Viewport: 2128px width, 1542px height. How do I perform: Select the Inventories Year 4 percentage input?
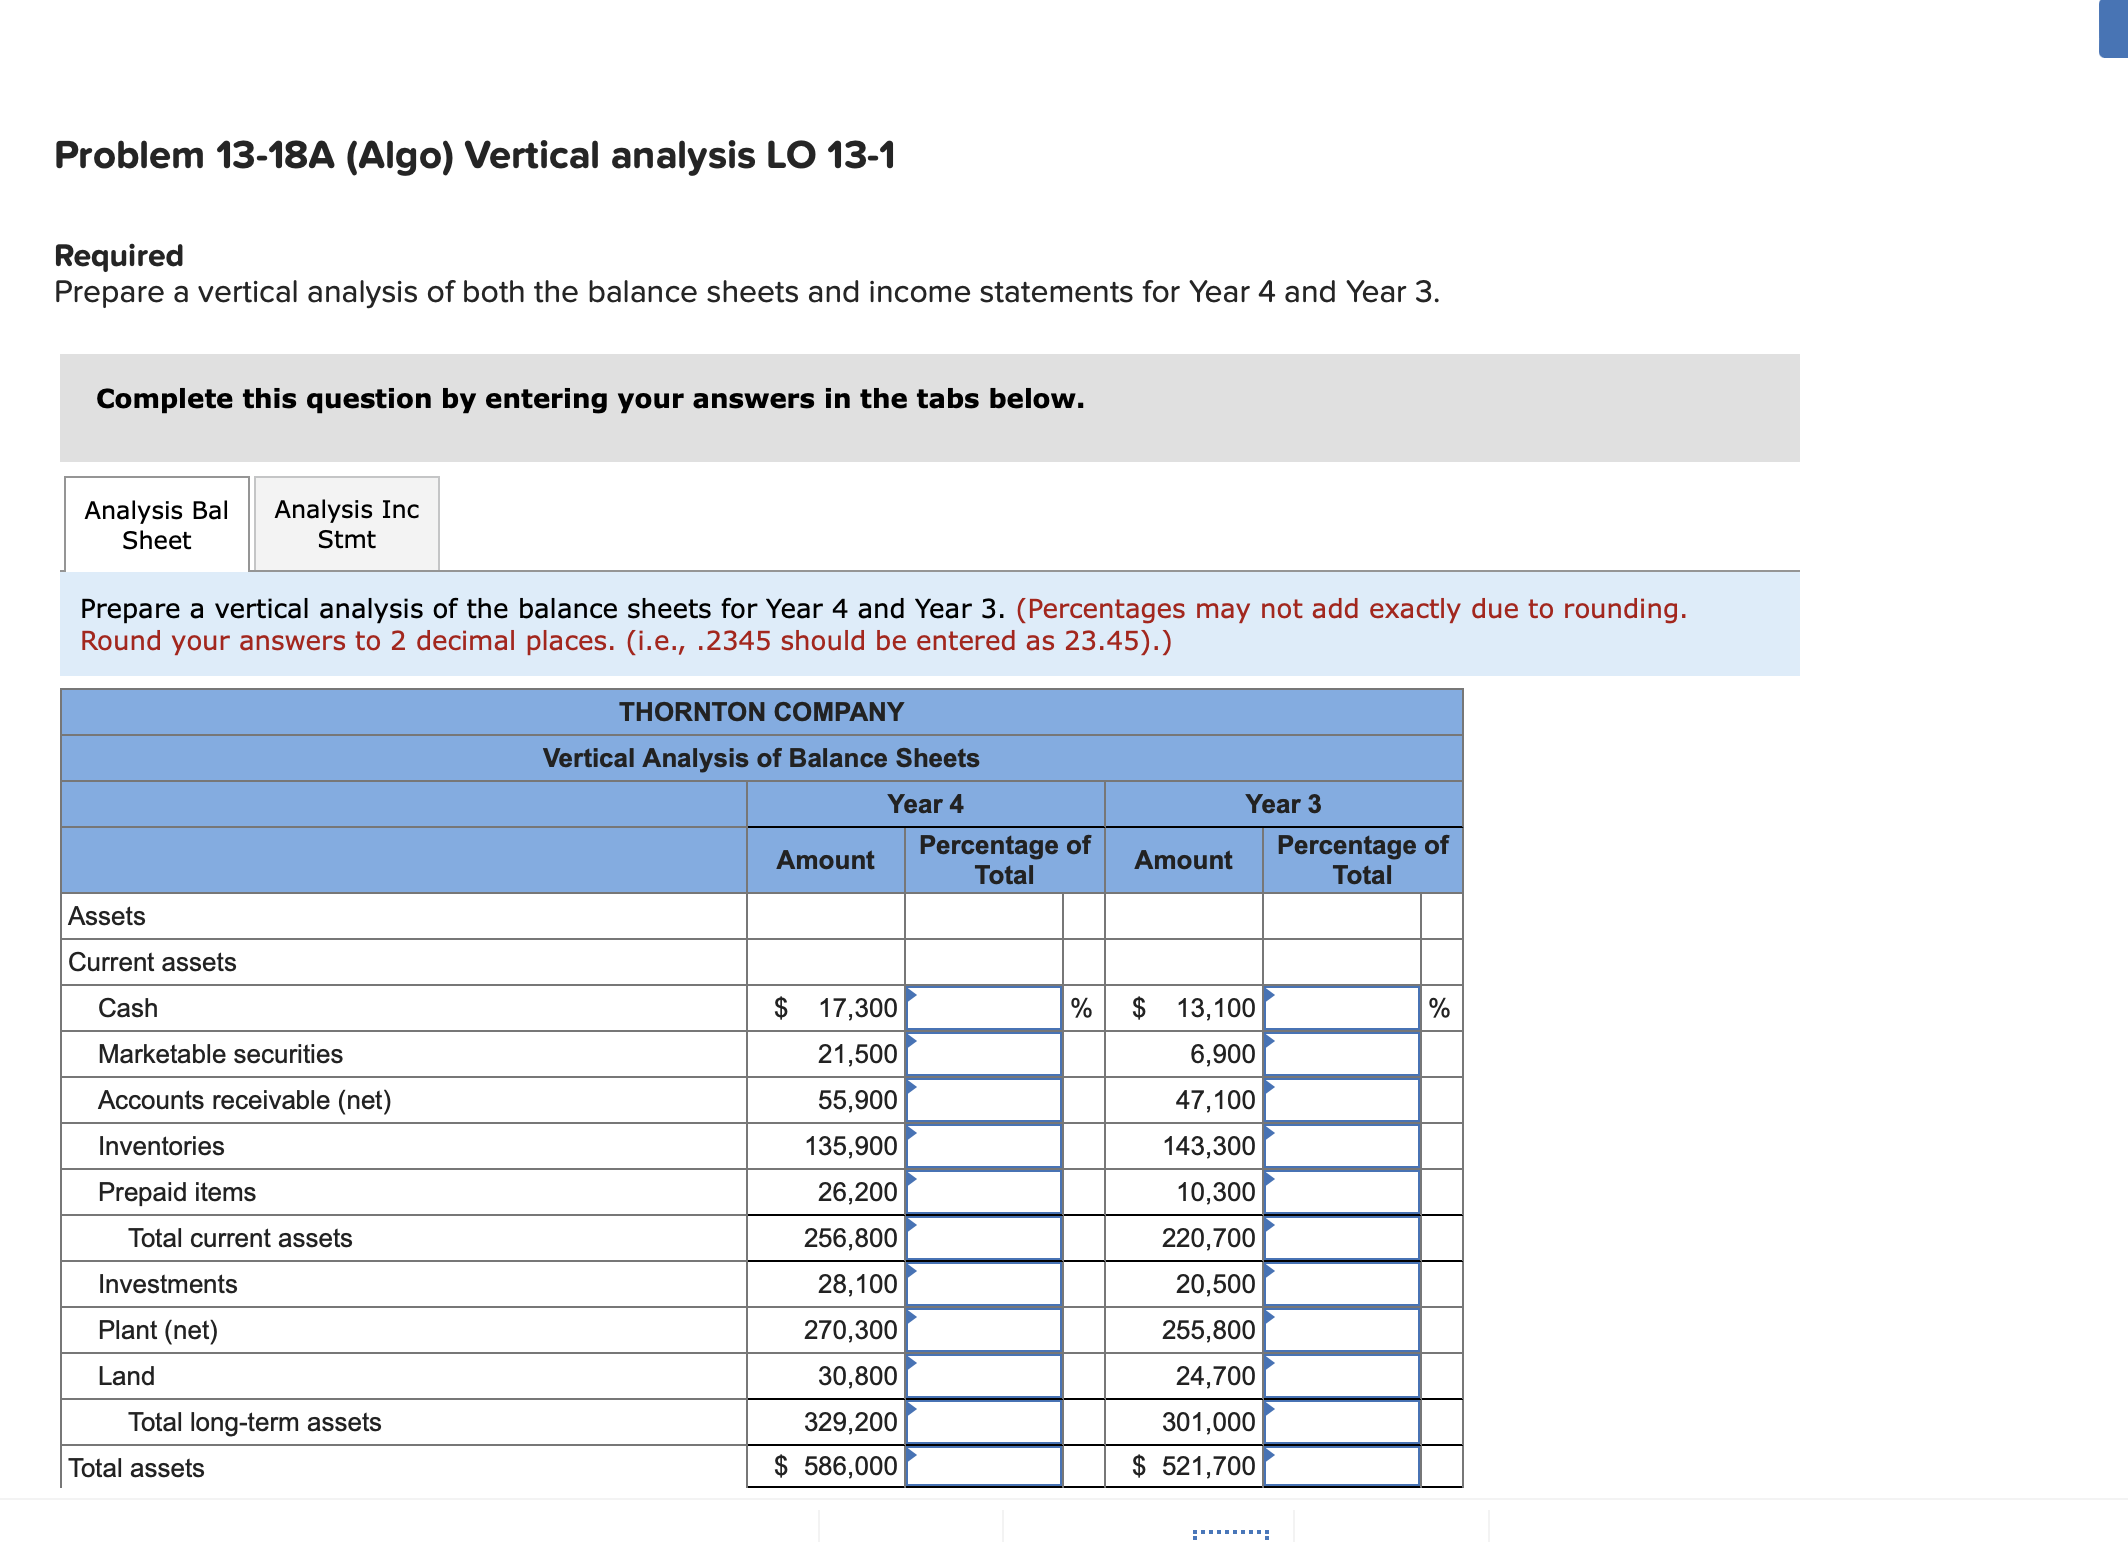[985, 1146]
